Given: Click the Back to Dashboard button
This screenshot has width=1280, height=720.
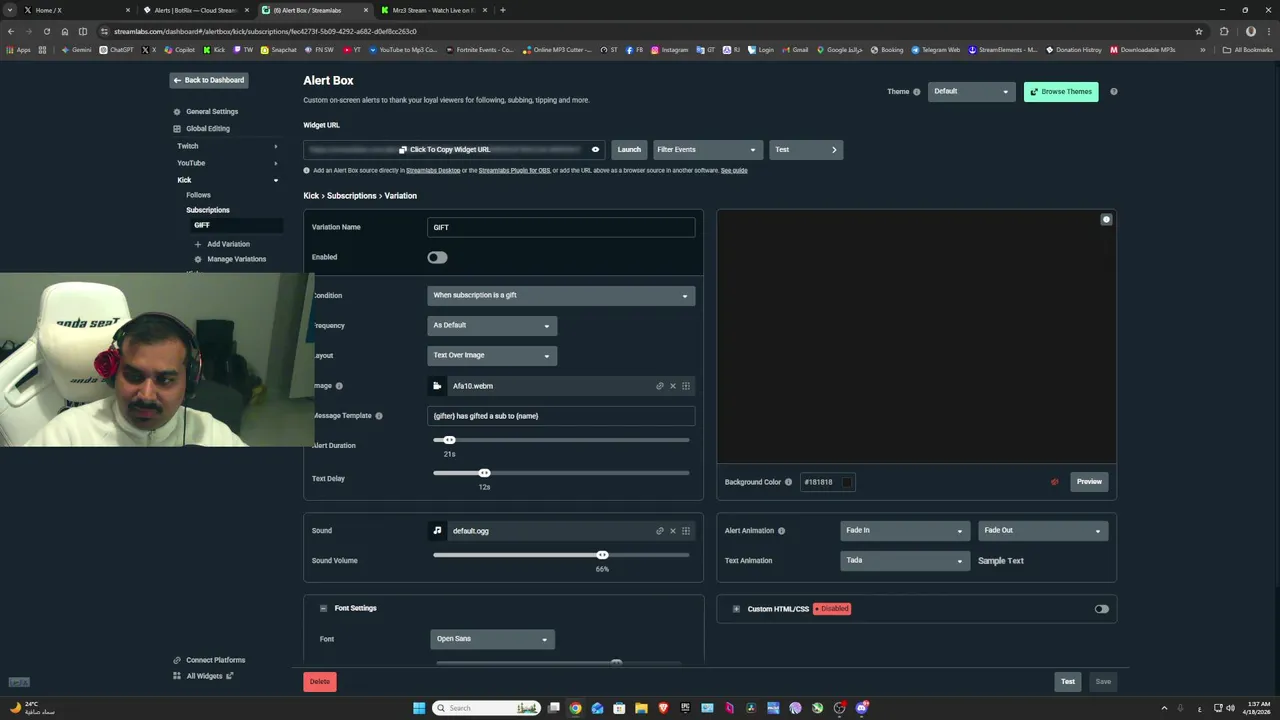Looking at the screenshot, I should [x=209, y=80].
